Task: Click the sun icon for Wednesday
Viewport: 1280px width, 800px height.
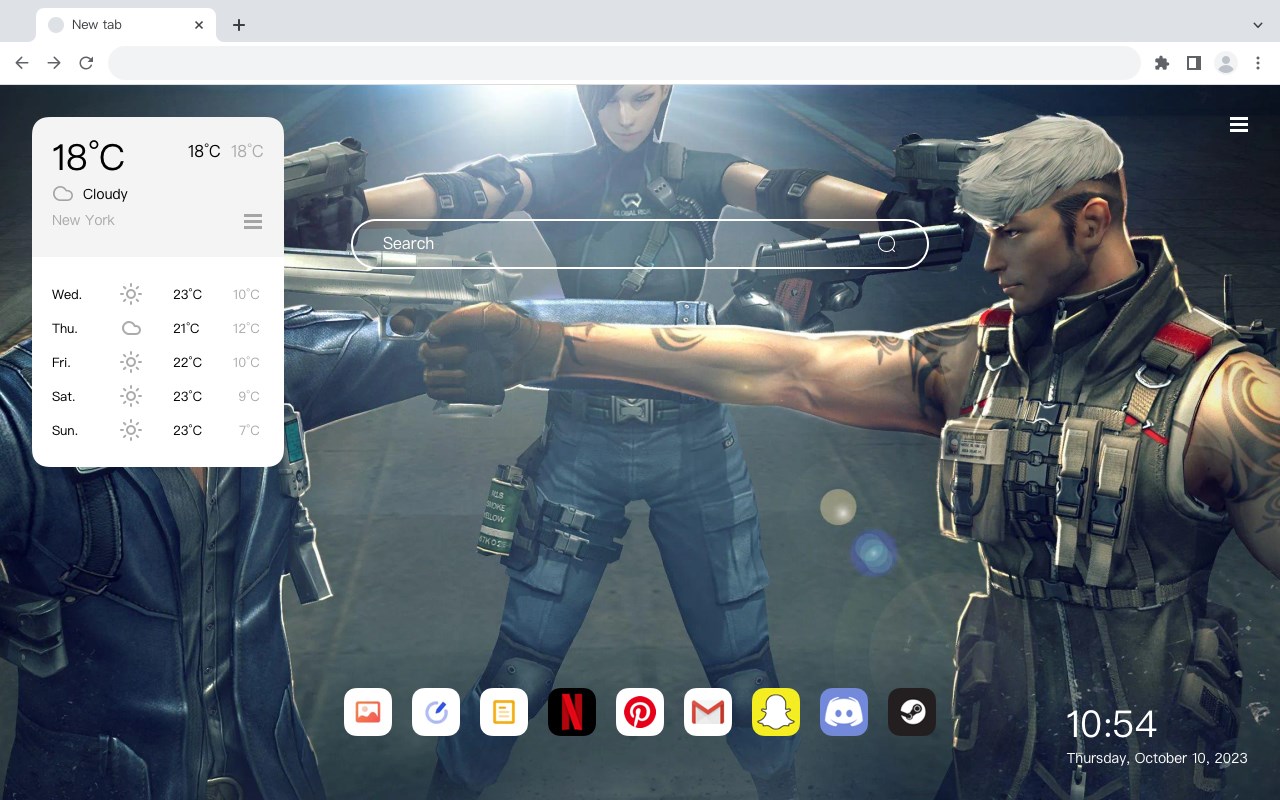Action: [x=131, y=294]
